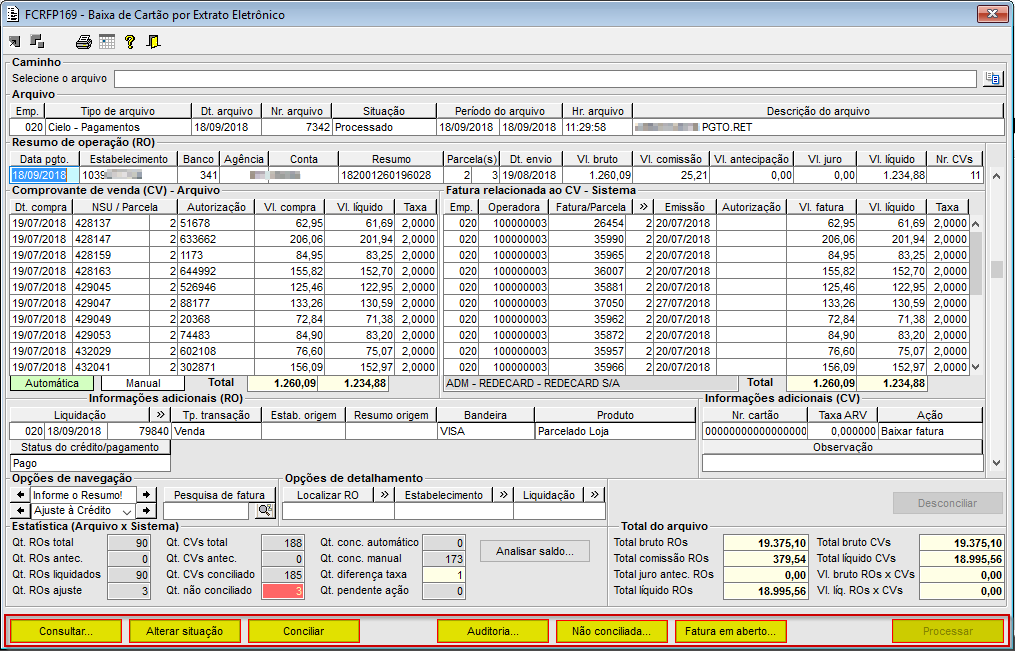Click the Vl. compra column header
This screenshot has height=651, width=1015.
[287, 207]
